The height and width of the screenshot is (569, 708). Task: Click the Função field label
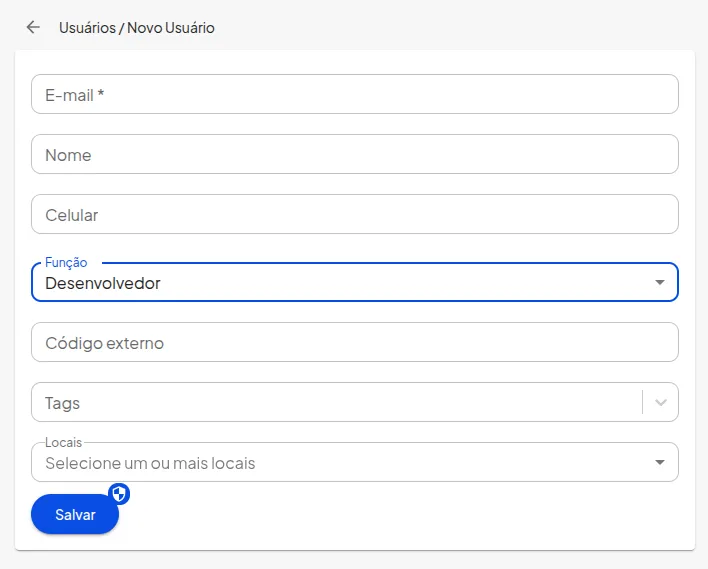pyautogui.click(x=66, y=262)
